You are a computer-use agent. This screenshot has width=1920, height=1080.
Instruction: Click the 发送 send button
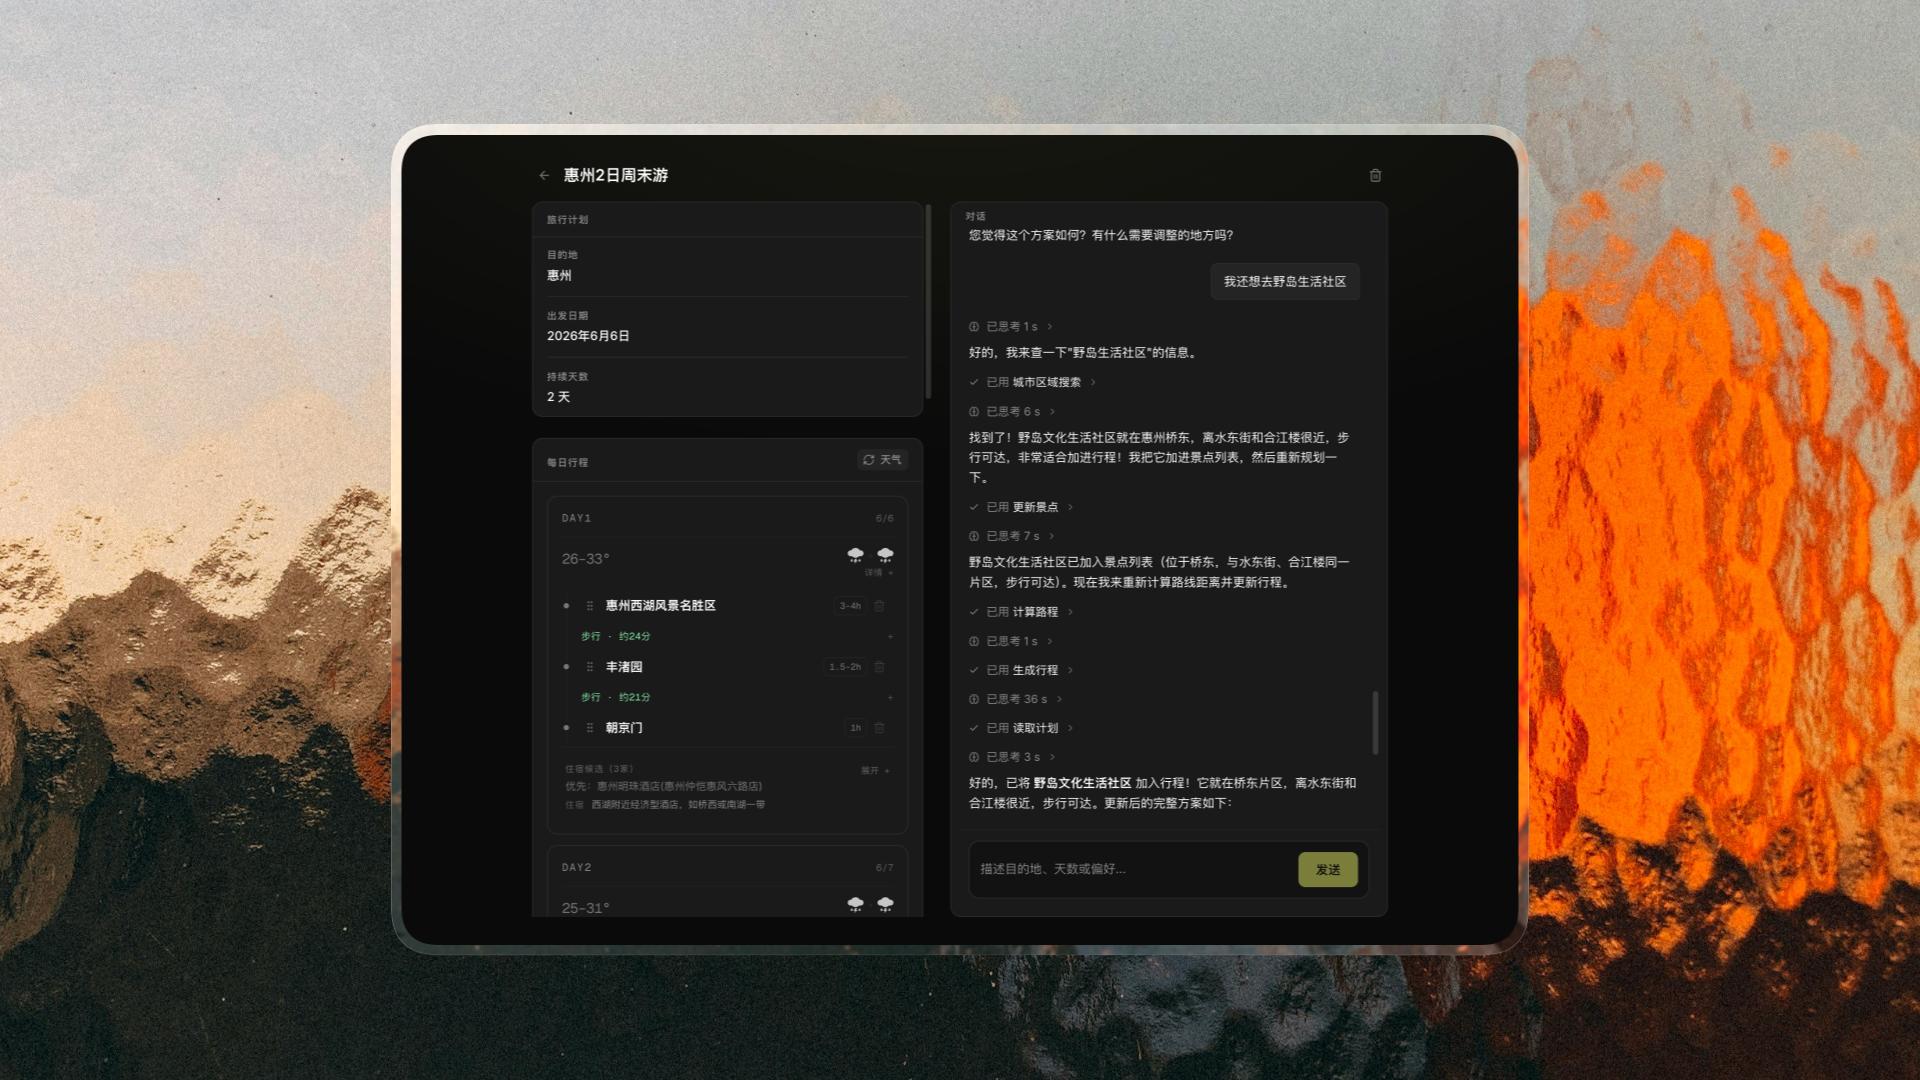[1327, 870]
